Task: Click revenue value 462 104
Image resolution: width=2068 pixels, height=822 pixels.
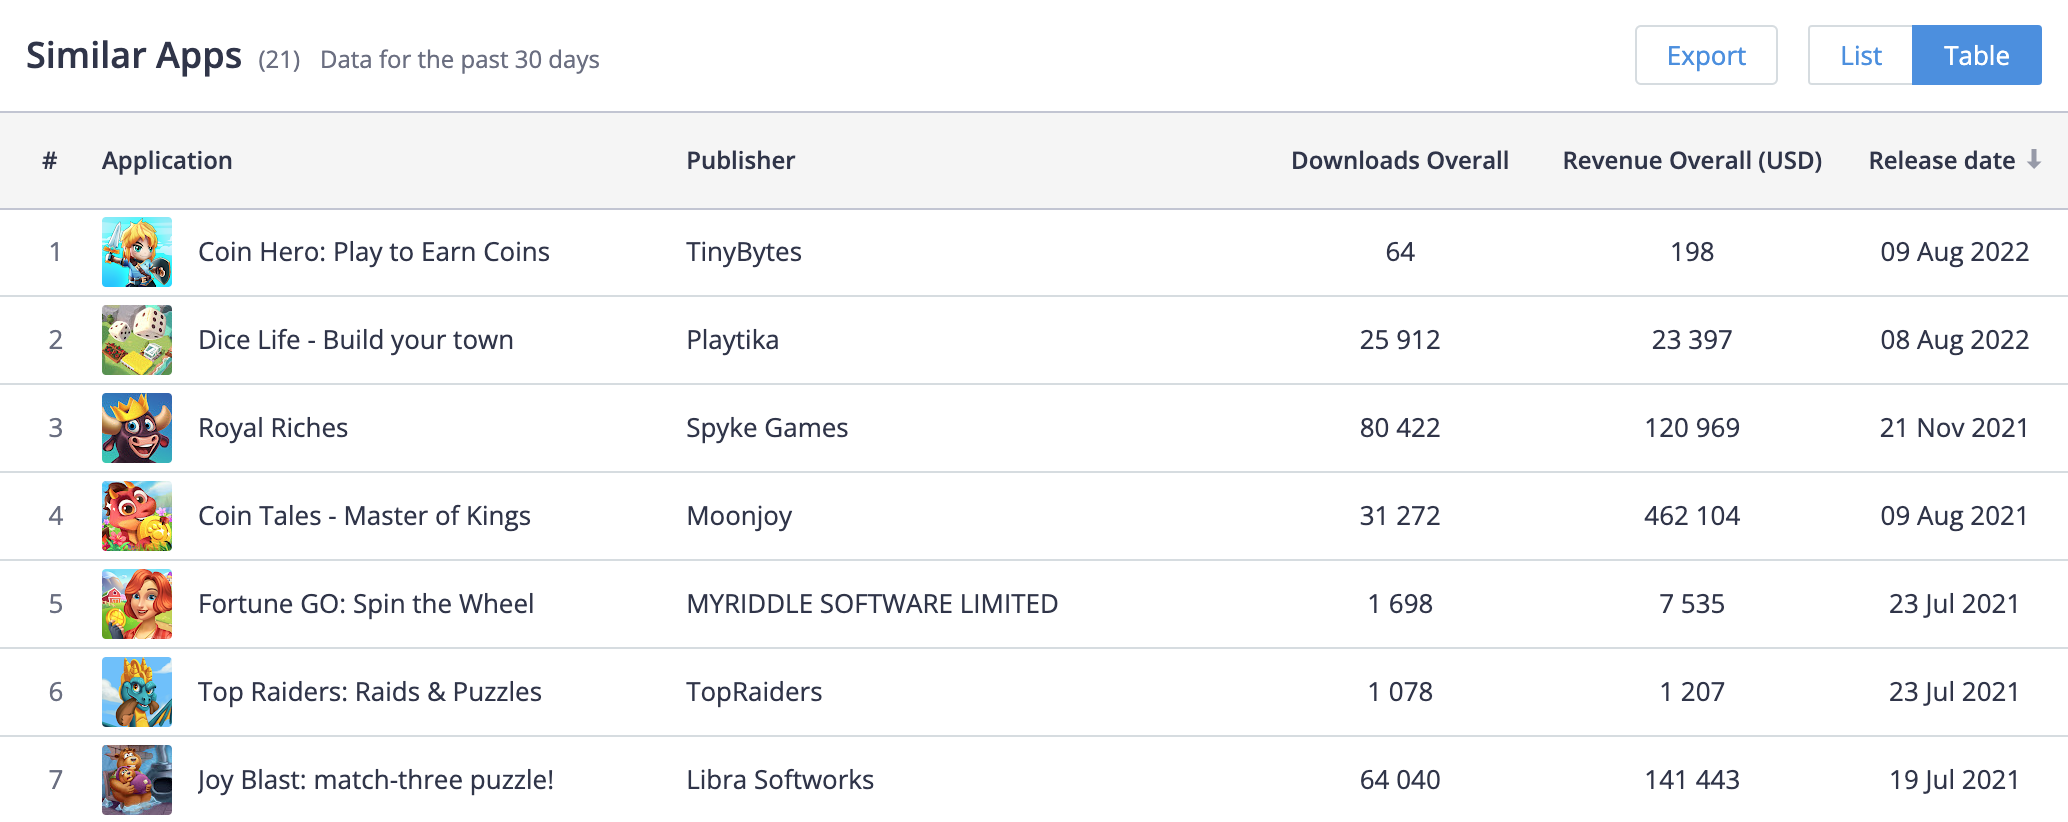Action: pyautogui.click(x=1692, y=516)
